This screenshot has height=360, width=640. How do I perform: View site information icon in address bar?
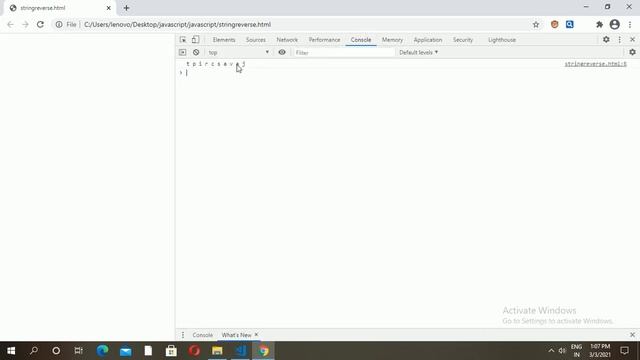[x=59, y=24]
